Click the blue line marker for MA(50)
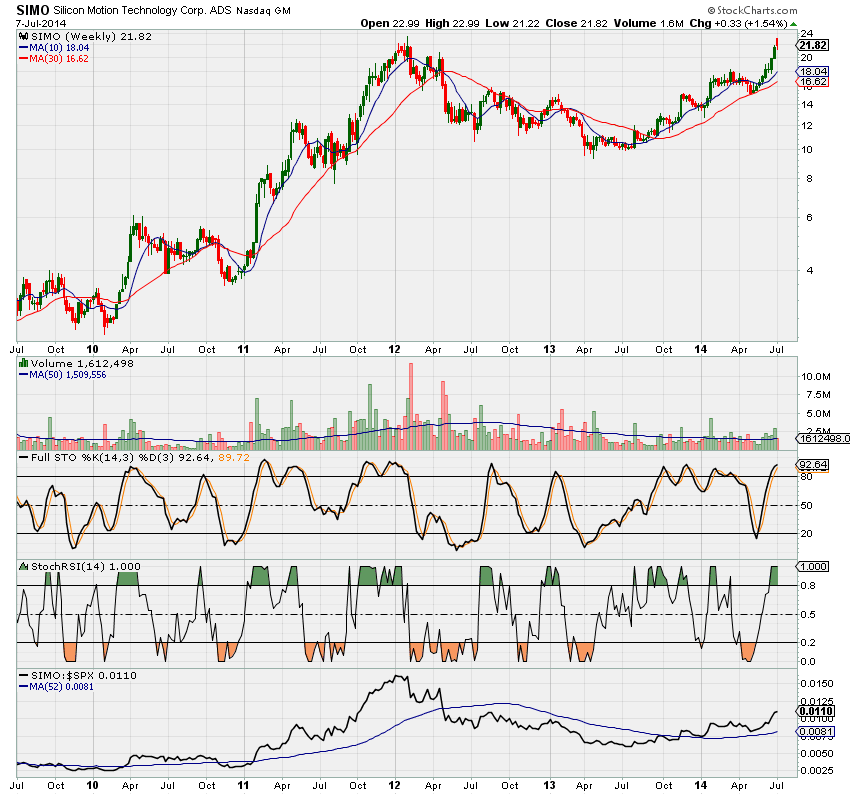850x795 pixels. point(23,374)
